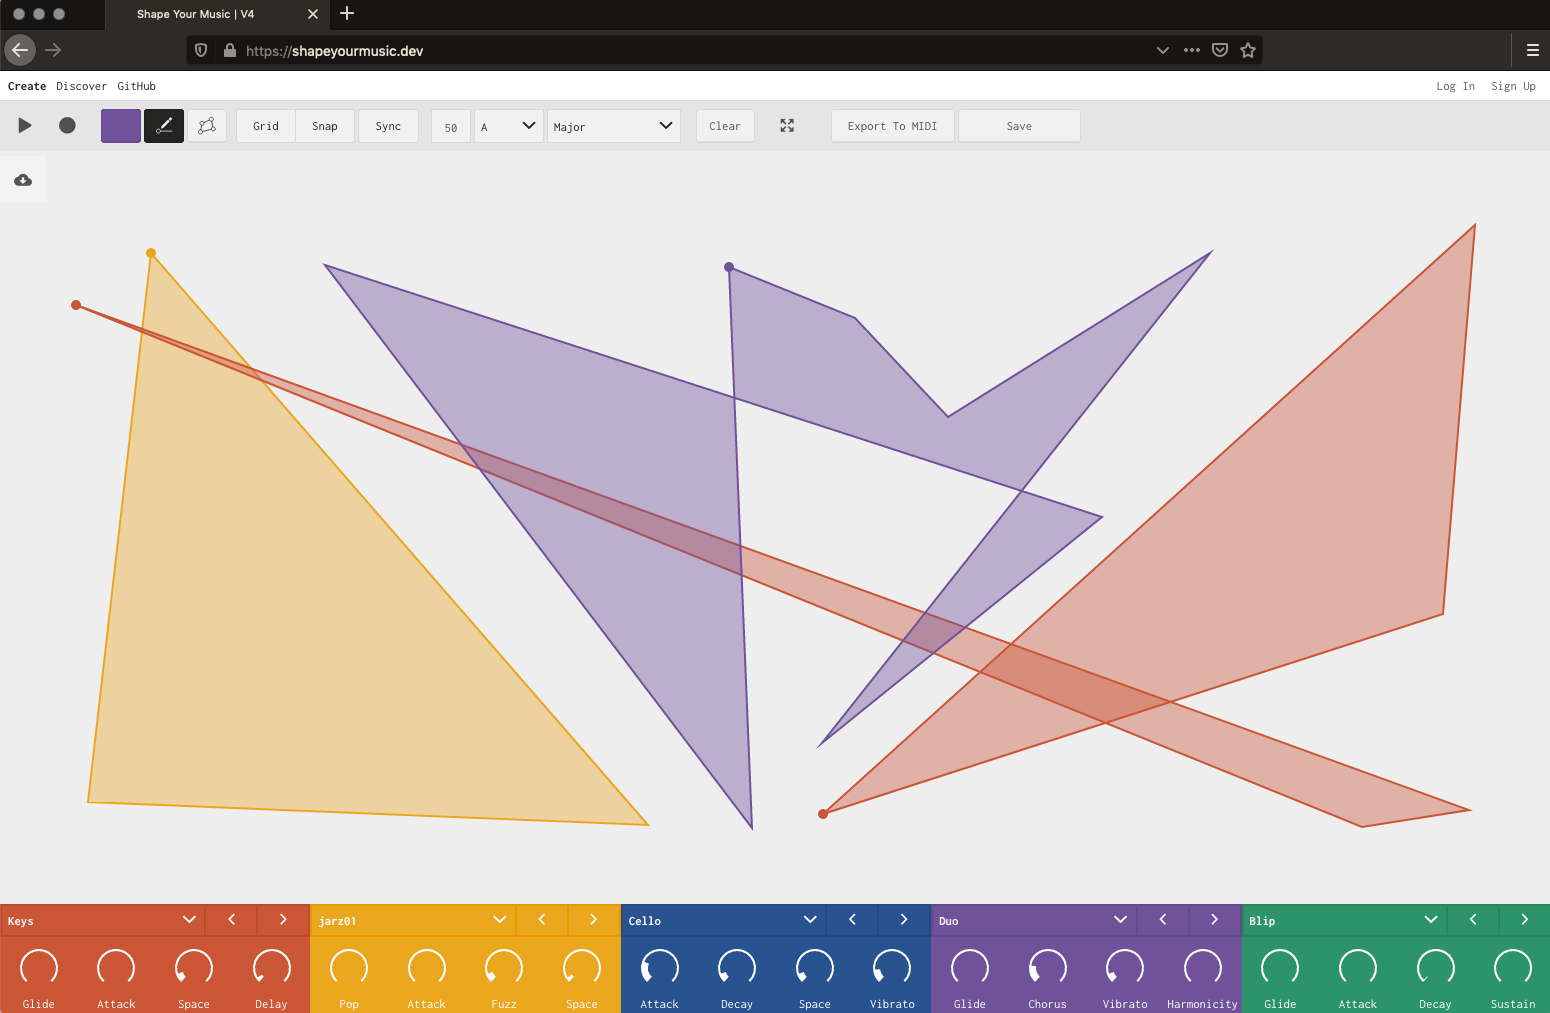Toggle fullscreen mode icon
This screenshot has height=1013, width=1550.
pyautogui.click(x=787, y=126)
